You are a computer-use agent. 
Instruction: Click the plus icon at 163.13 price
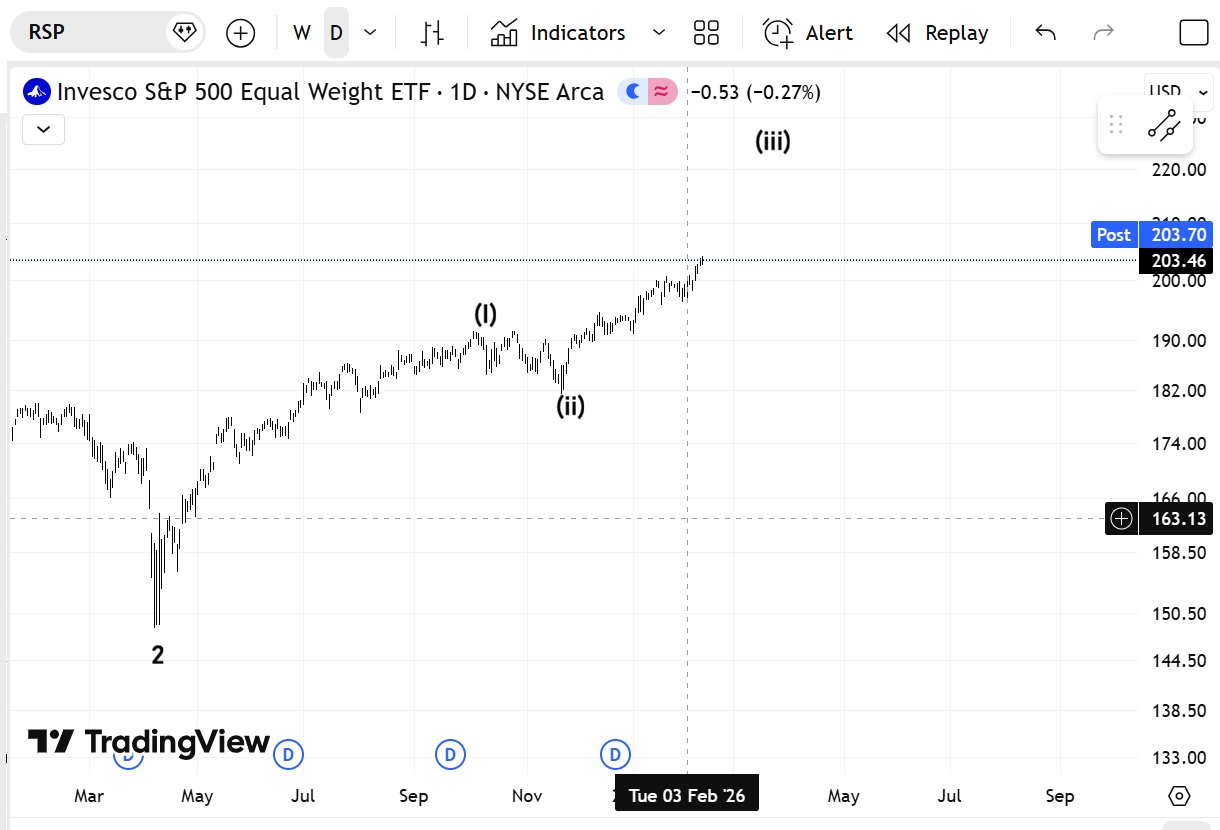tap(1121, 518)
